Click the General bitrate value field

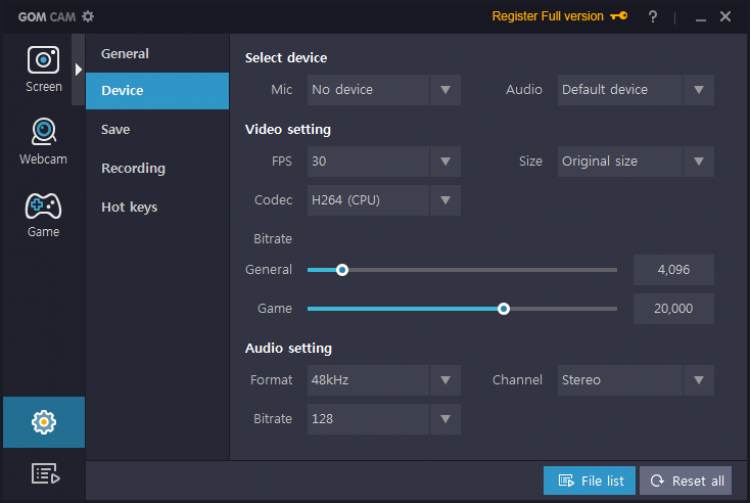(x=674, y=270)
